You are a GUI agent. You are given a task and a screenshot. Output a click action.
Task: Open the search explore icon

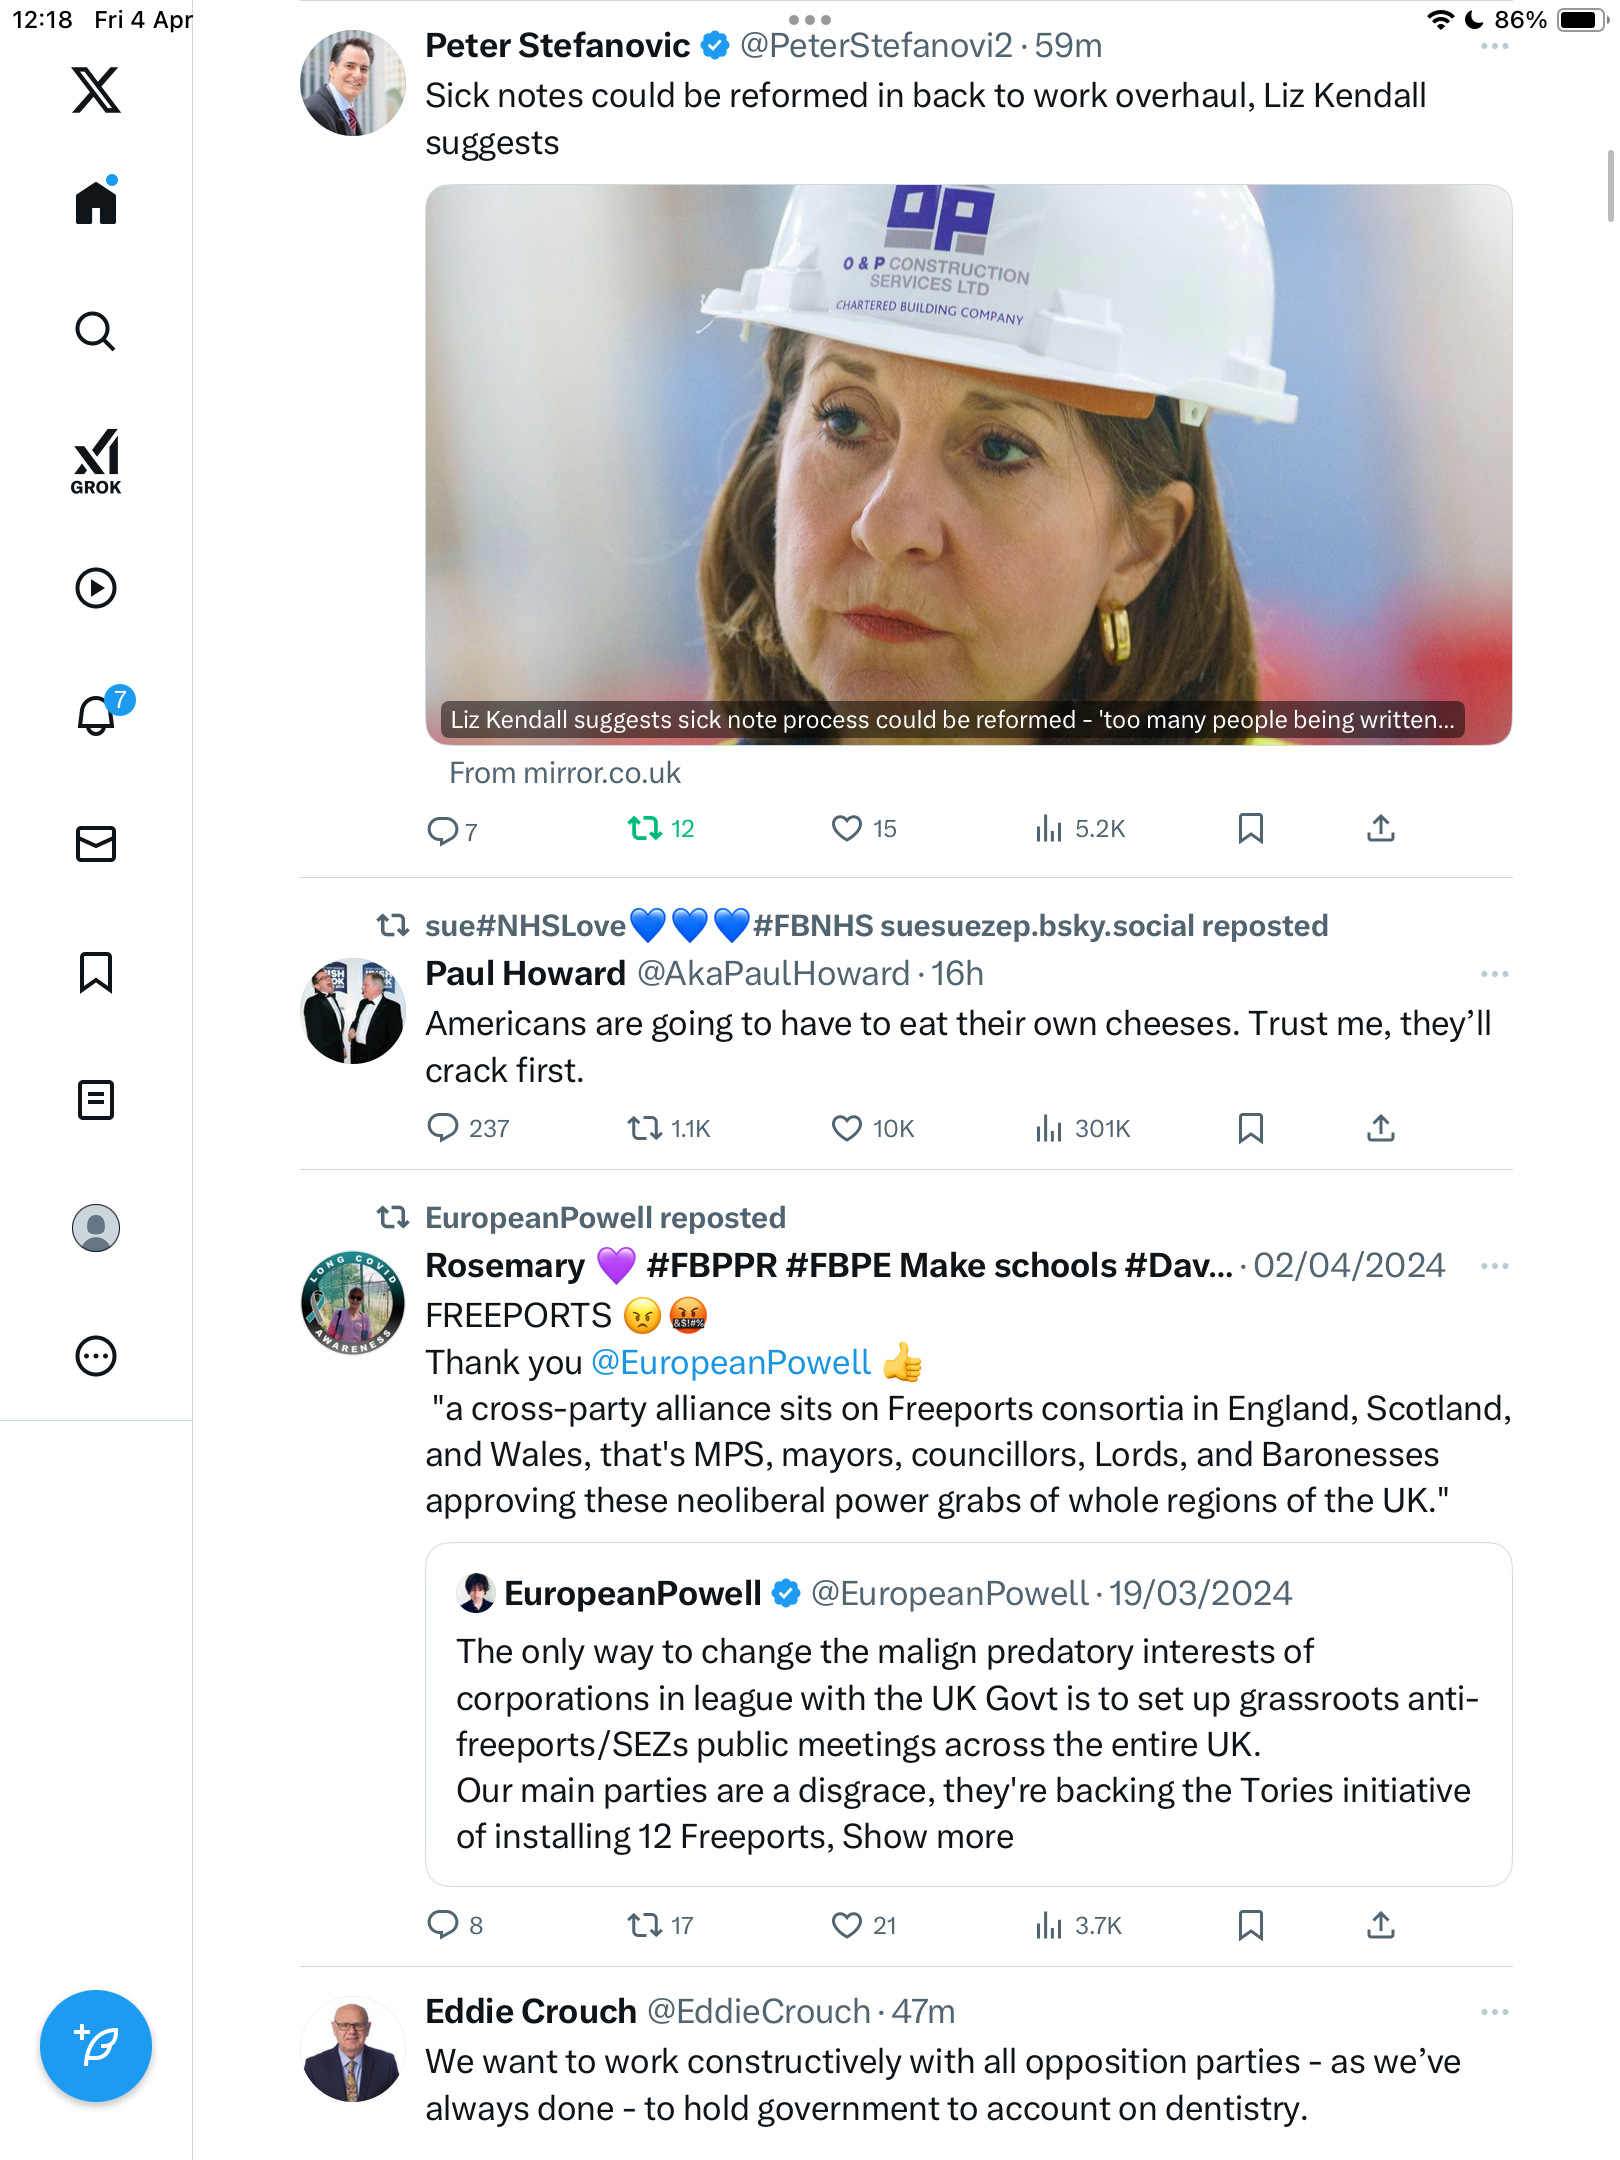click(96, 331)
